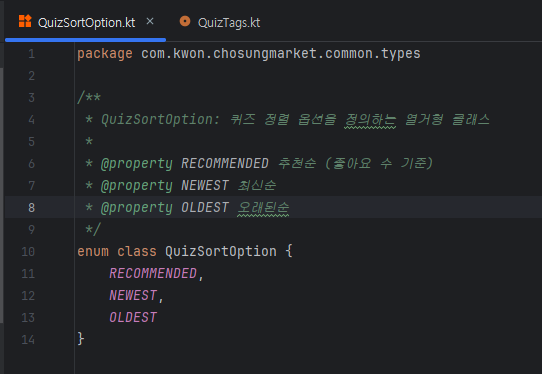This screenshot has height=374, width=542.
Task: Click the QuizTags.kt orange circle icon
Action: point(185,21)
